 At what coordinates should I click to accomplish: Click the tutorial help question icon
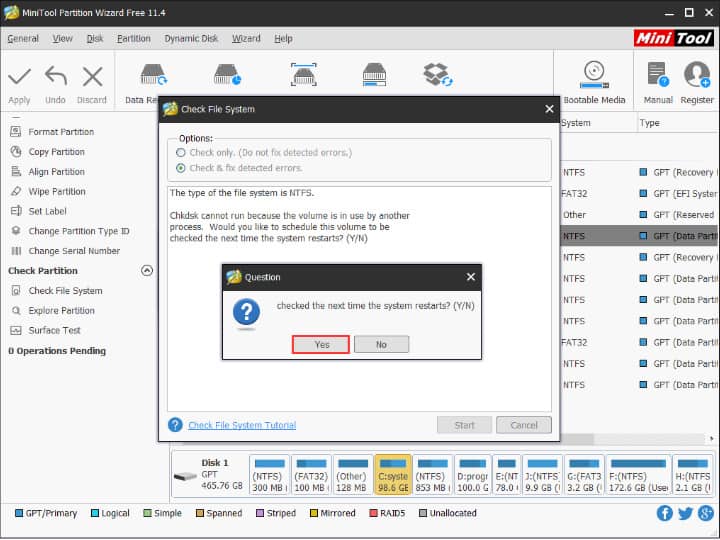pos(175,425)
